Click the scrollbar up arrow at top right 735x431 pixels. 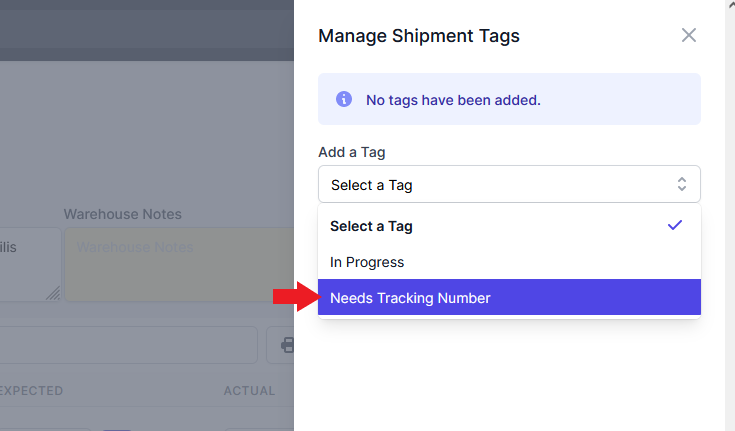pos(731,3)
